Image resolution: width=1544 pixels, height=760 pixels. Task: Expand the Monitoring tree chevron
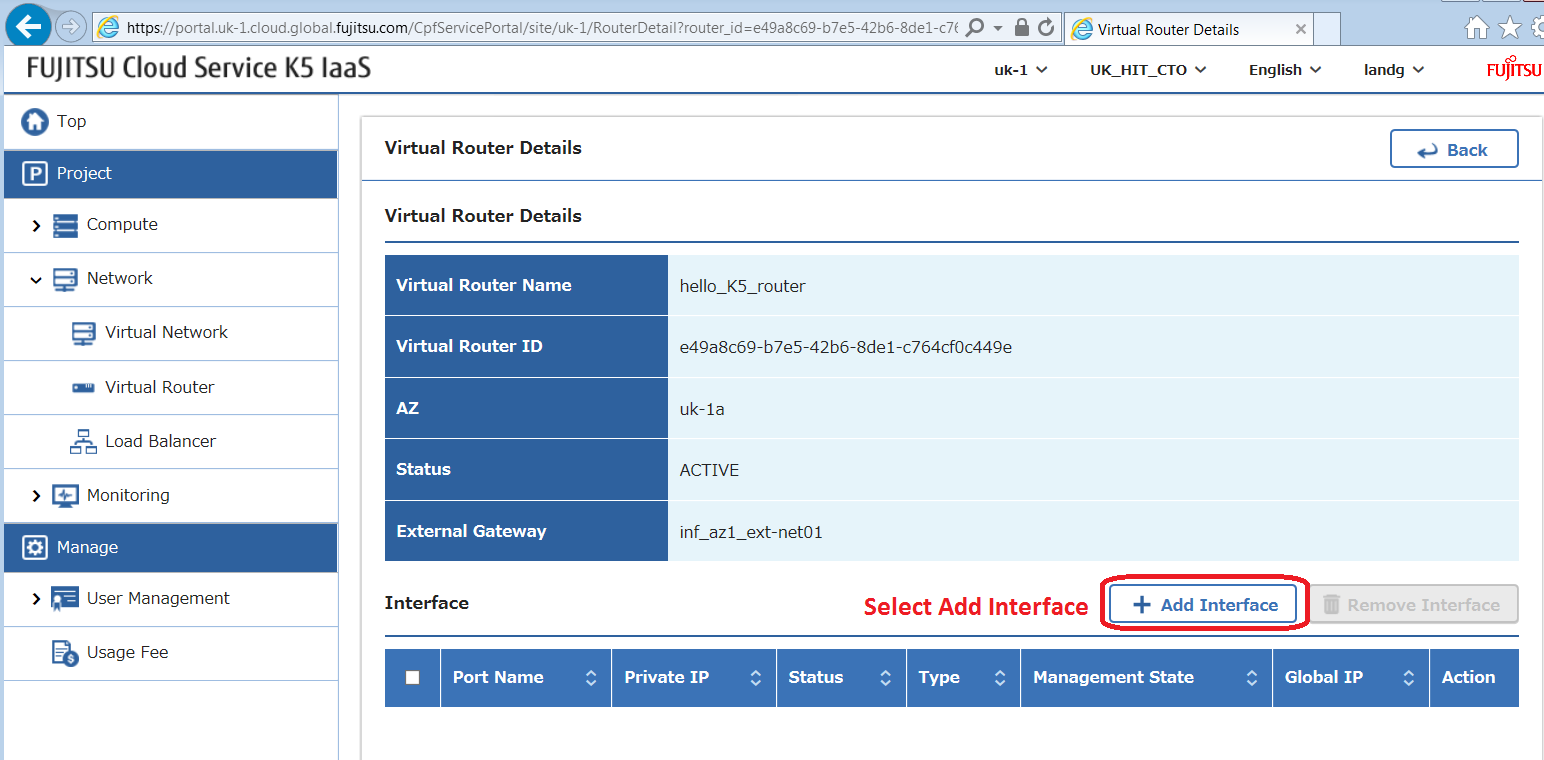[37, 496]
